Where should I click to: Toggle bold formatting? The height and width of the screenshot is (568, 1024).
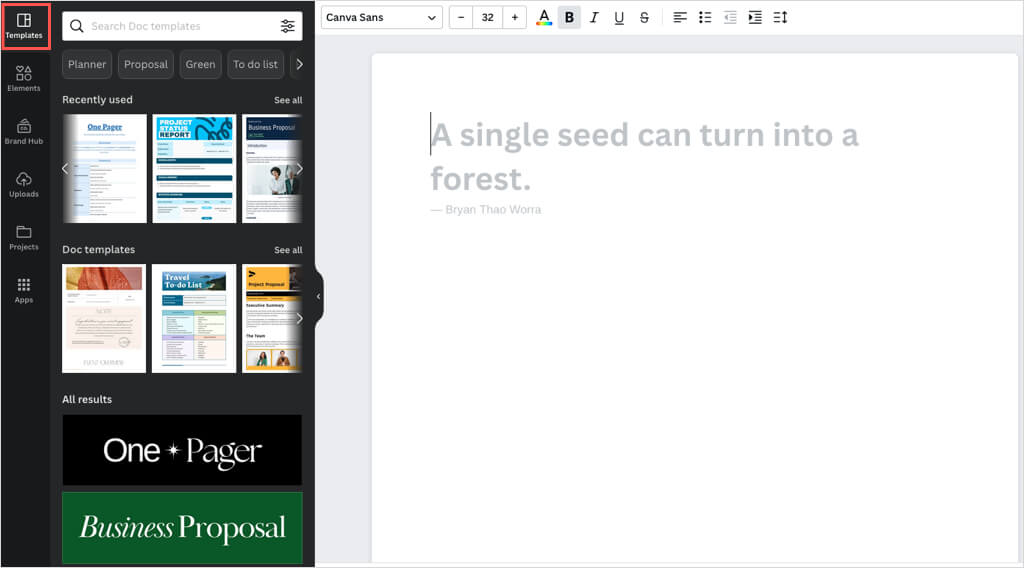pos(569,18)
